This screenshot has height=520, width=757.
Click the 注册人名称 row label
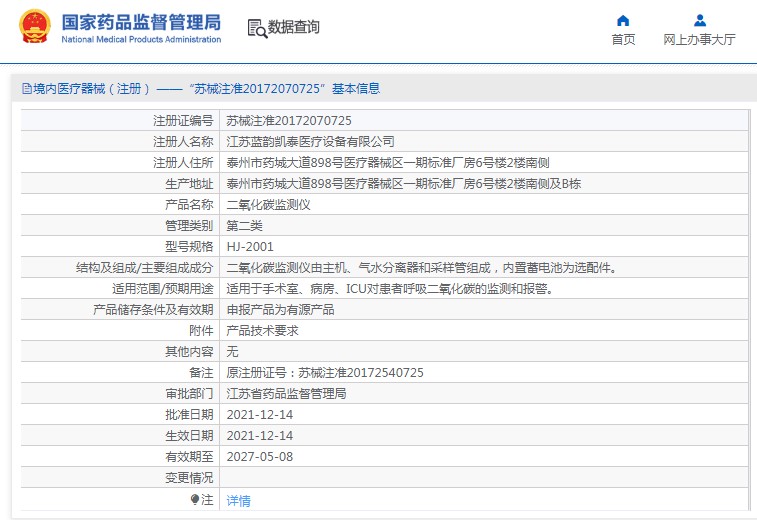(x=183, y=141)
